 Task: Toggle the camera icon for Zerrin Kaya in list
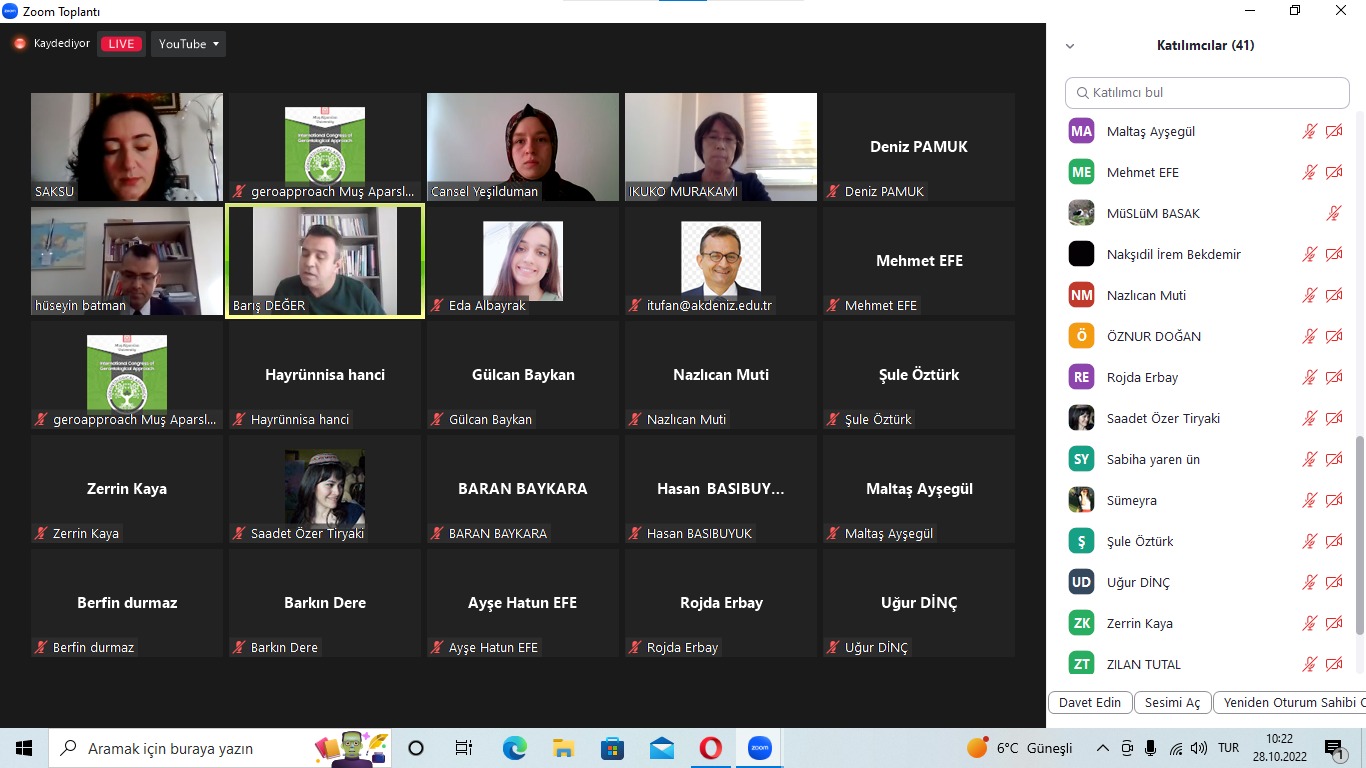point(1334,623)
